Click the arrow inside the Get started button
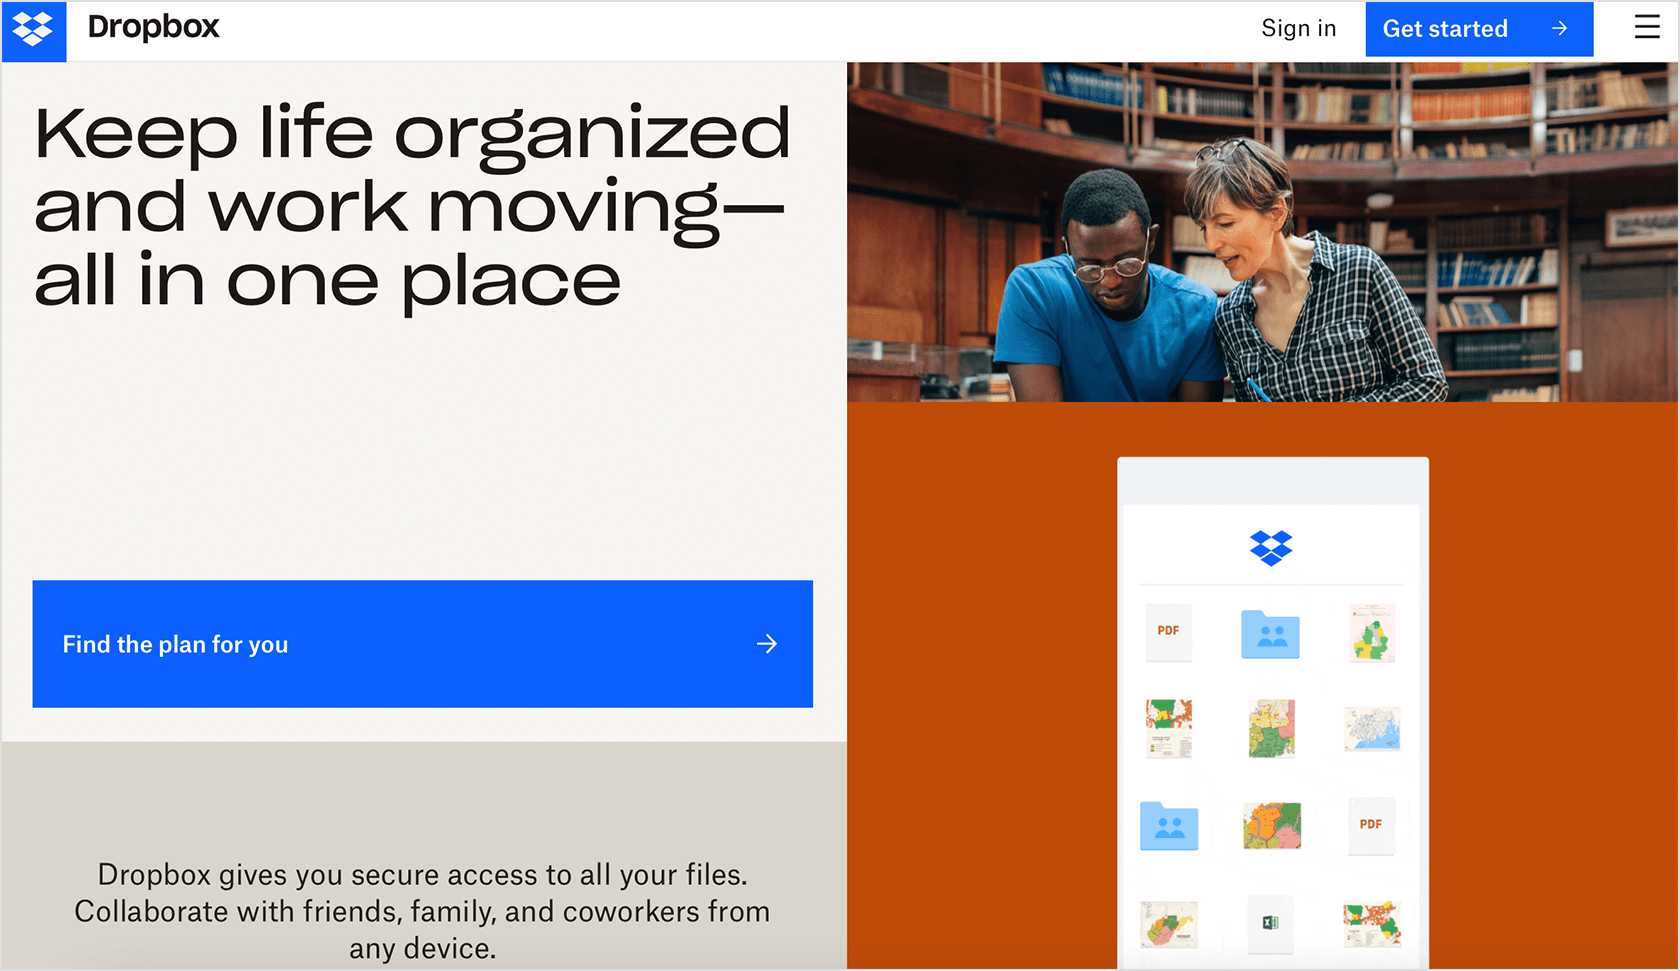The width and height of the screenshot is (1680, 971). 1558,29
